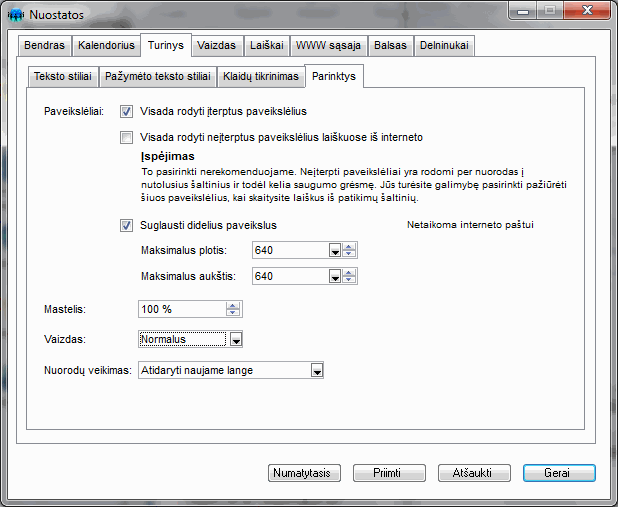This screenshot has width=618, height=507.
Task: Open Maksimalus aukštis dropdown arrow
Action: point(335,276)
